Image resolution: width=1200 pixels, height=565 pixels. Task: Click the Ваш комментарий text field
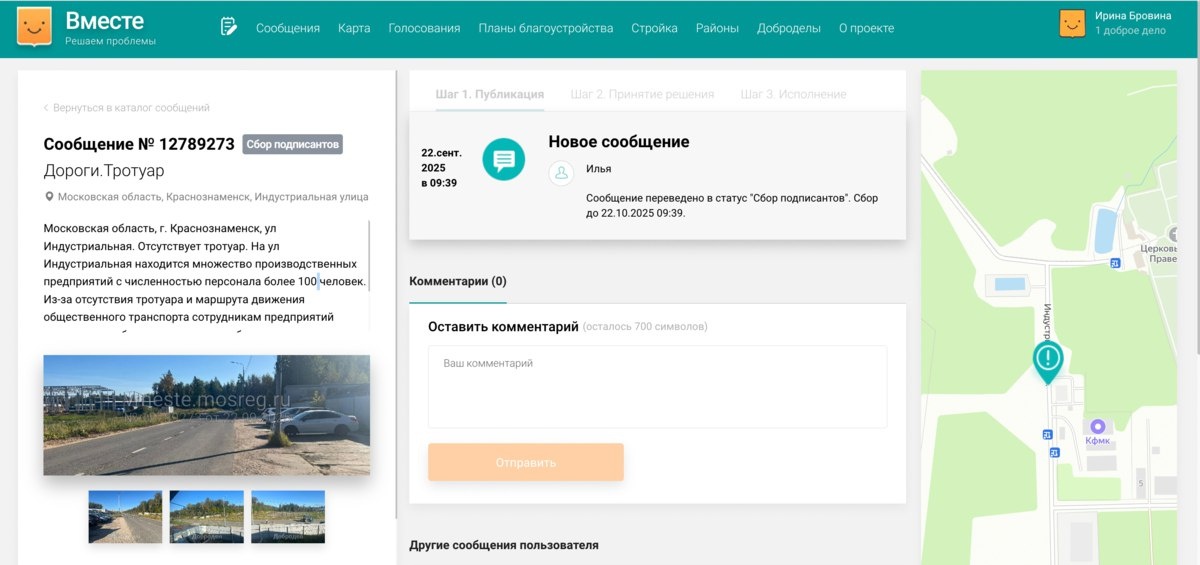[x=657, y=387]
